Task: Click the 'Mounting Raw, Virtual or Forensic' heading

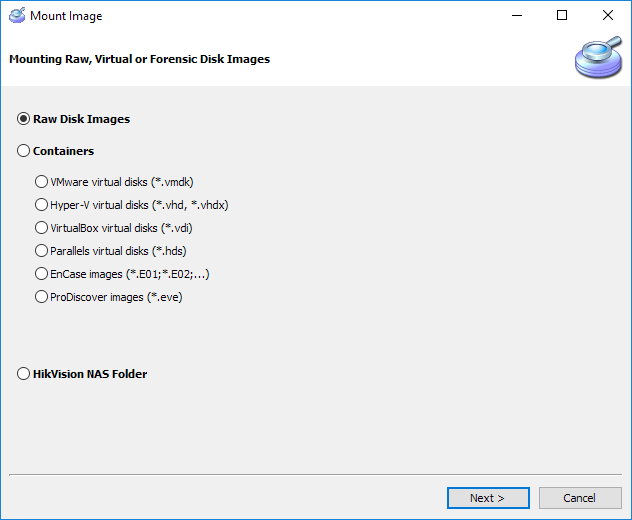Action: pyautogui.click(x=139, y=59)
